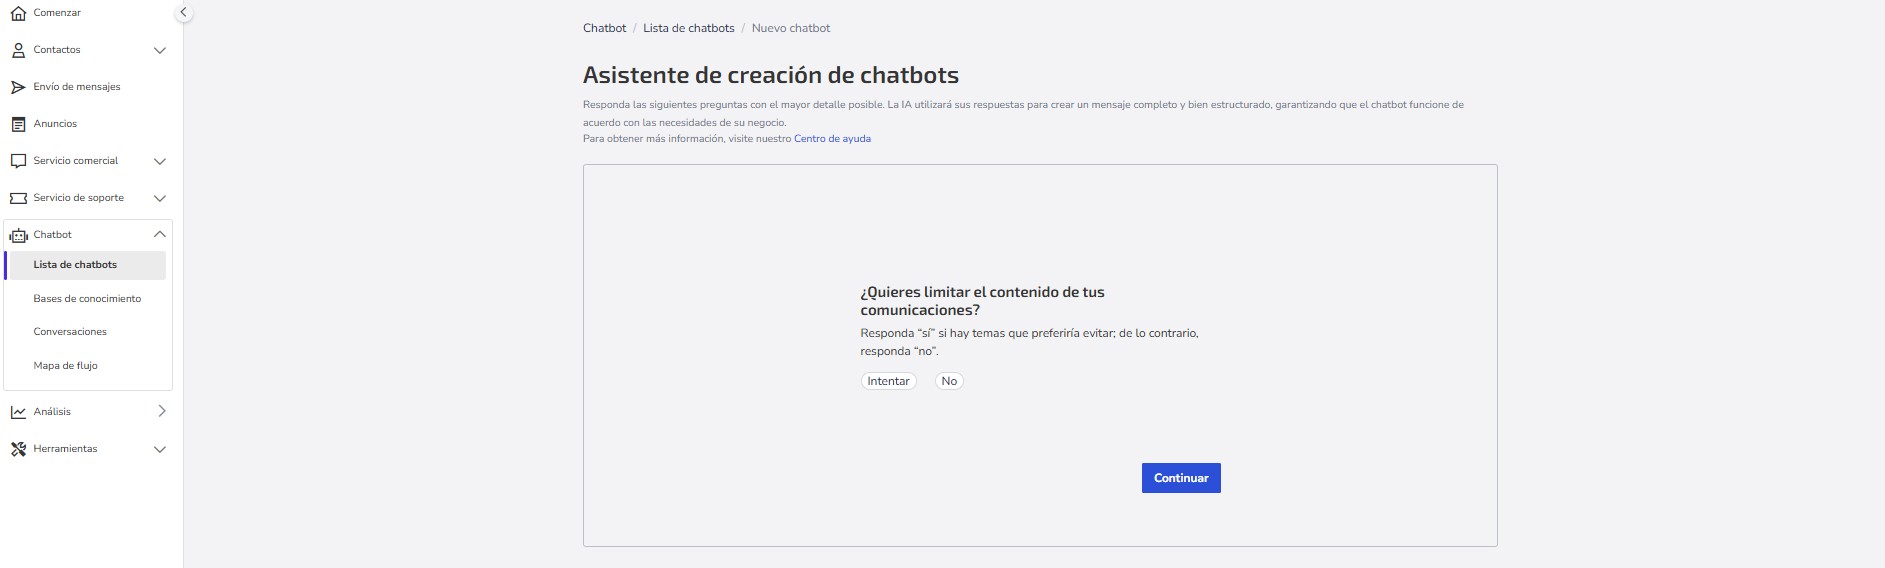Go to Lista de chatbots breadcrumb

[689, 28]
